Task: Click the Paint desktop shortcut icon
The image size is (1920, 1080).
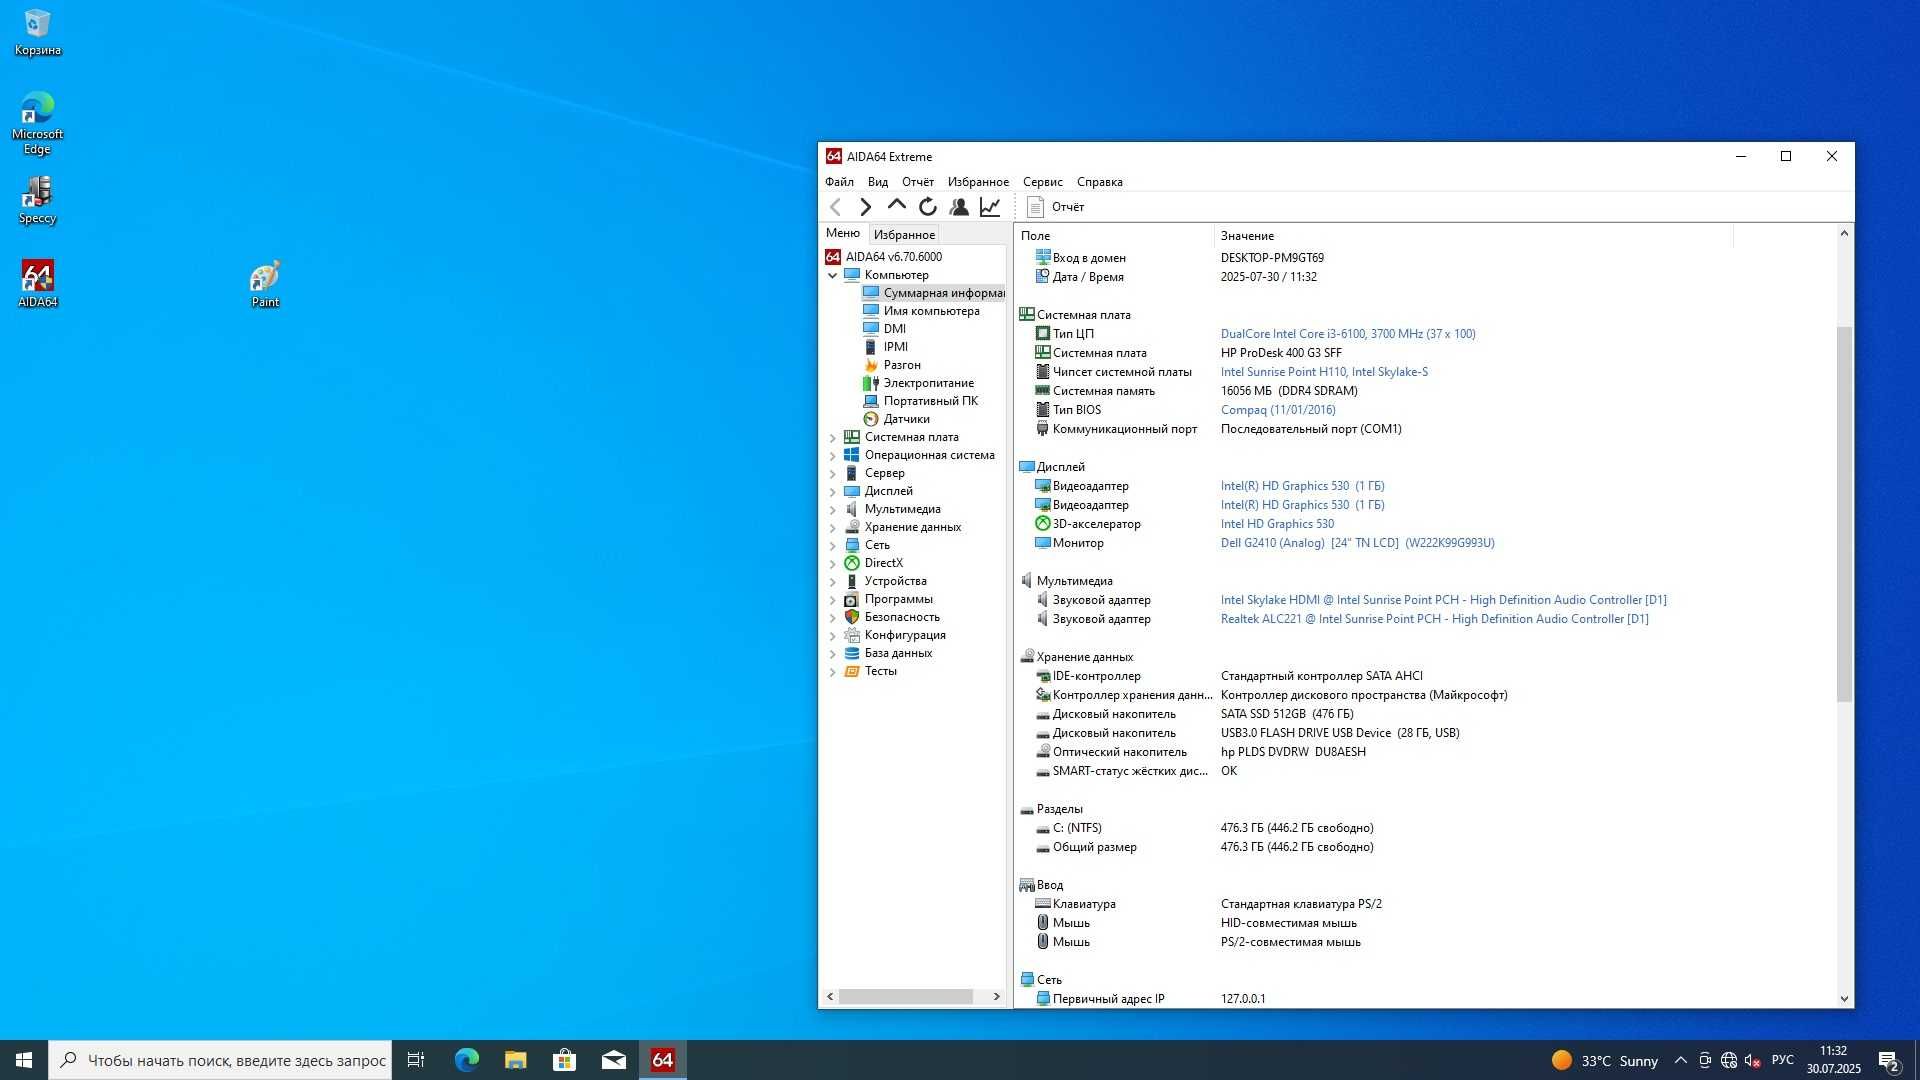Action: pyautogui.click(x=265, y=284)
